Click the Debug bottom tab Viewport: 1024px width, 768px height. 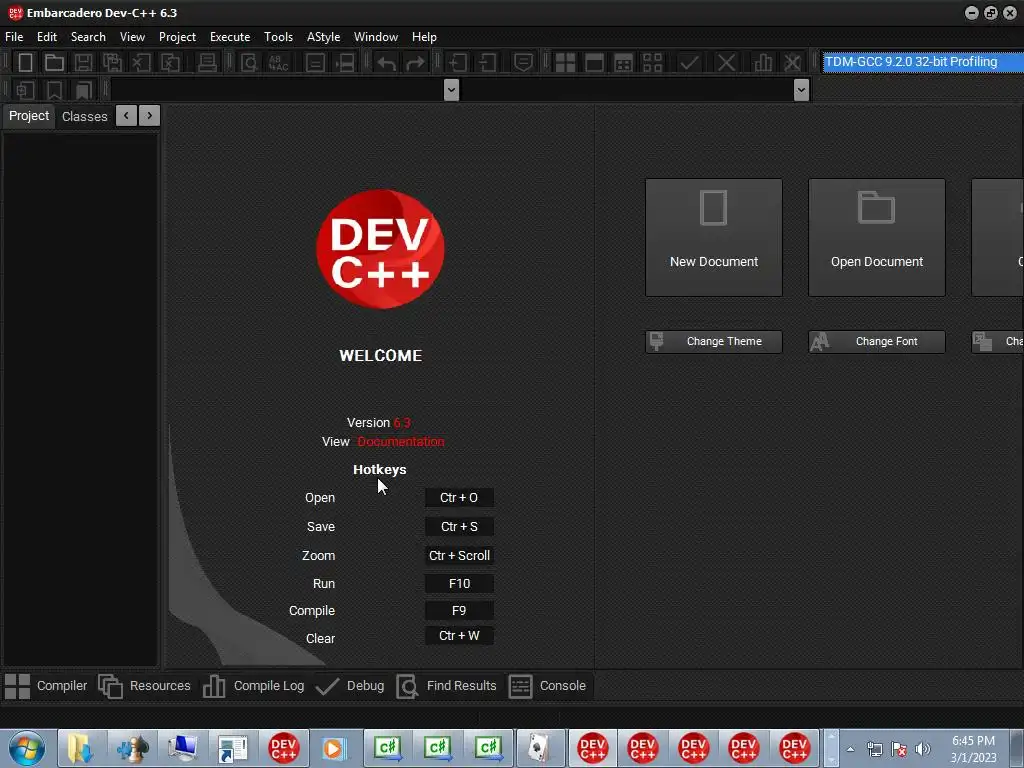350,686
